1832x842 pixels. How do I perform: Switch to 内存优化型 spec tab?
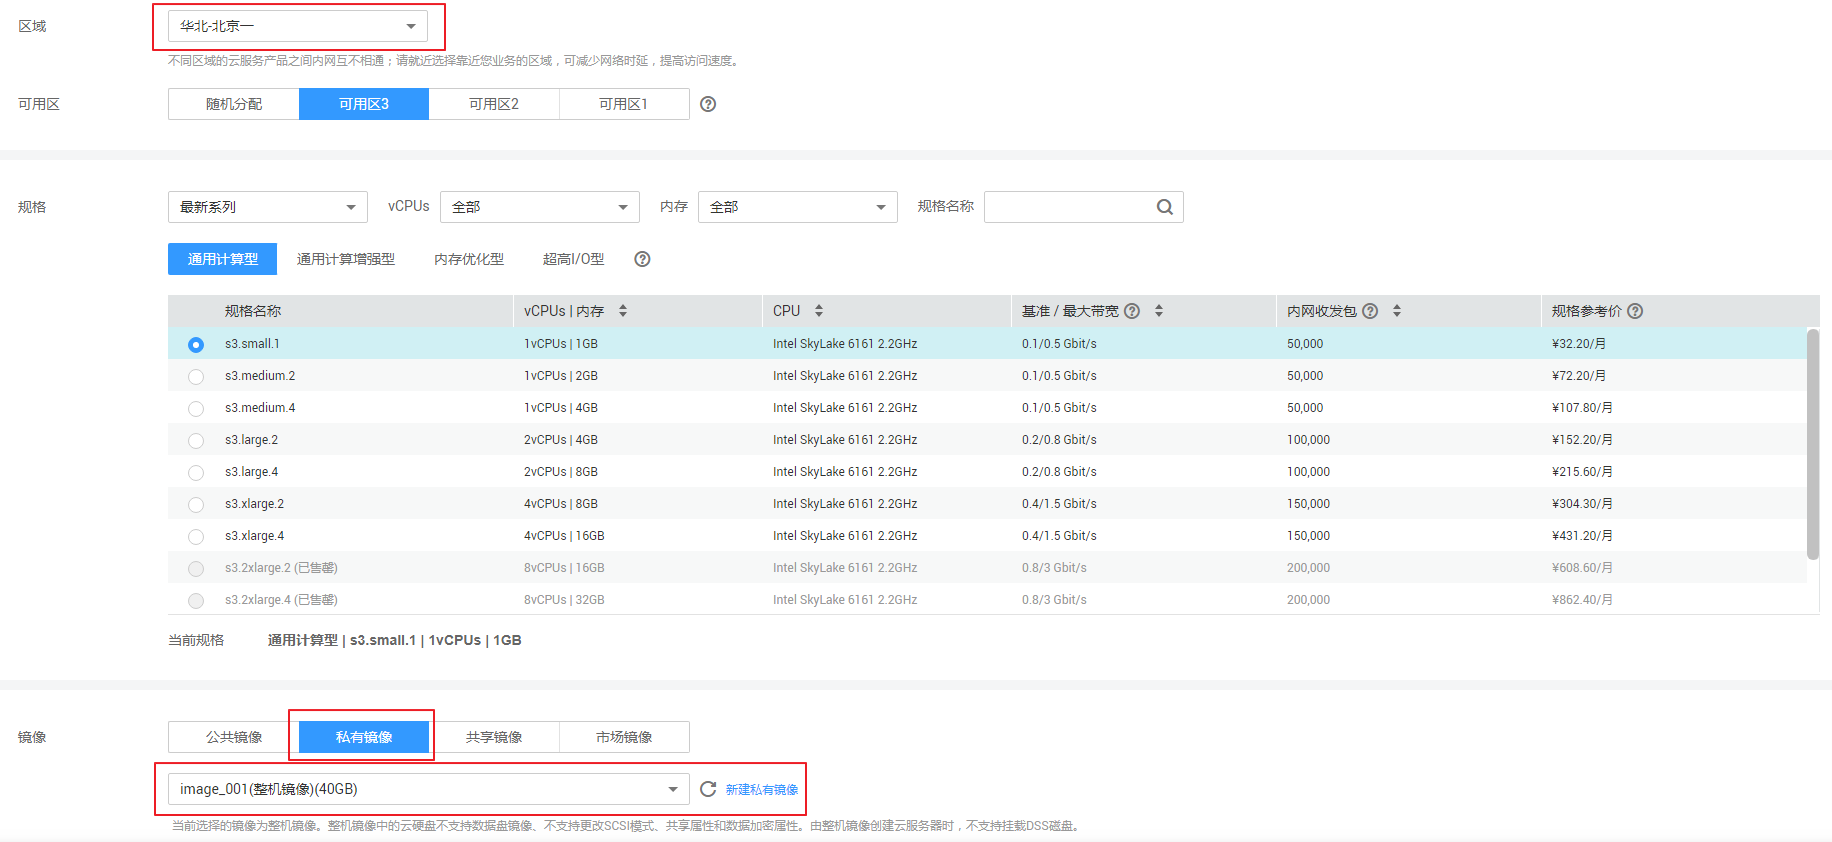click(x=469, y=259)
